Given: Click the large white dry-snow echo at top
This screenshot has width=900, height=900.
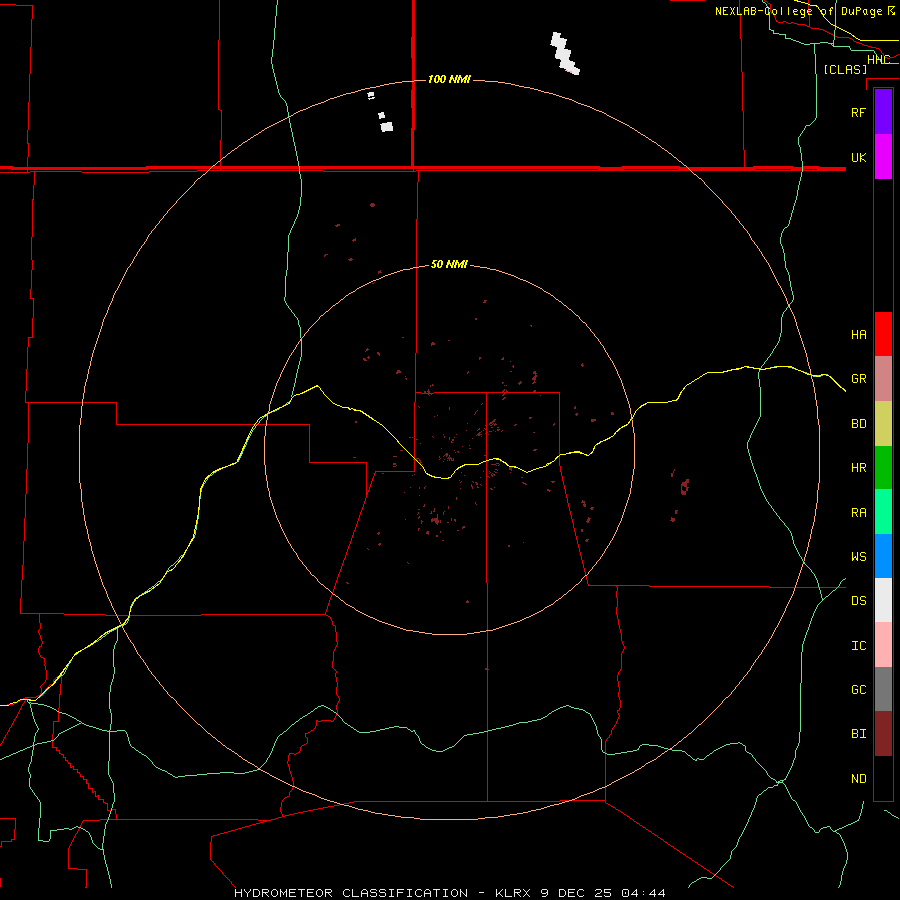Looking at the screenshot, I should 564,53.
